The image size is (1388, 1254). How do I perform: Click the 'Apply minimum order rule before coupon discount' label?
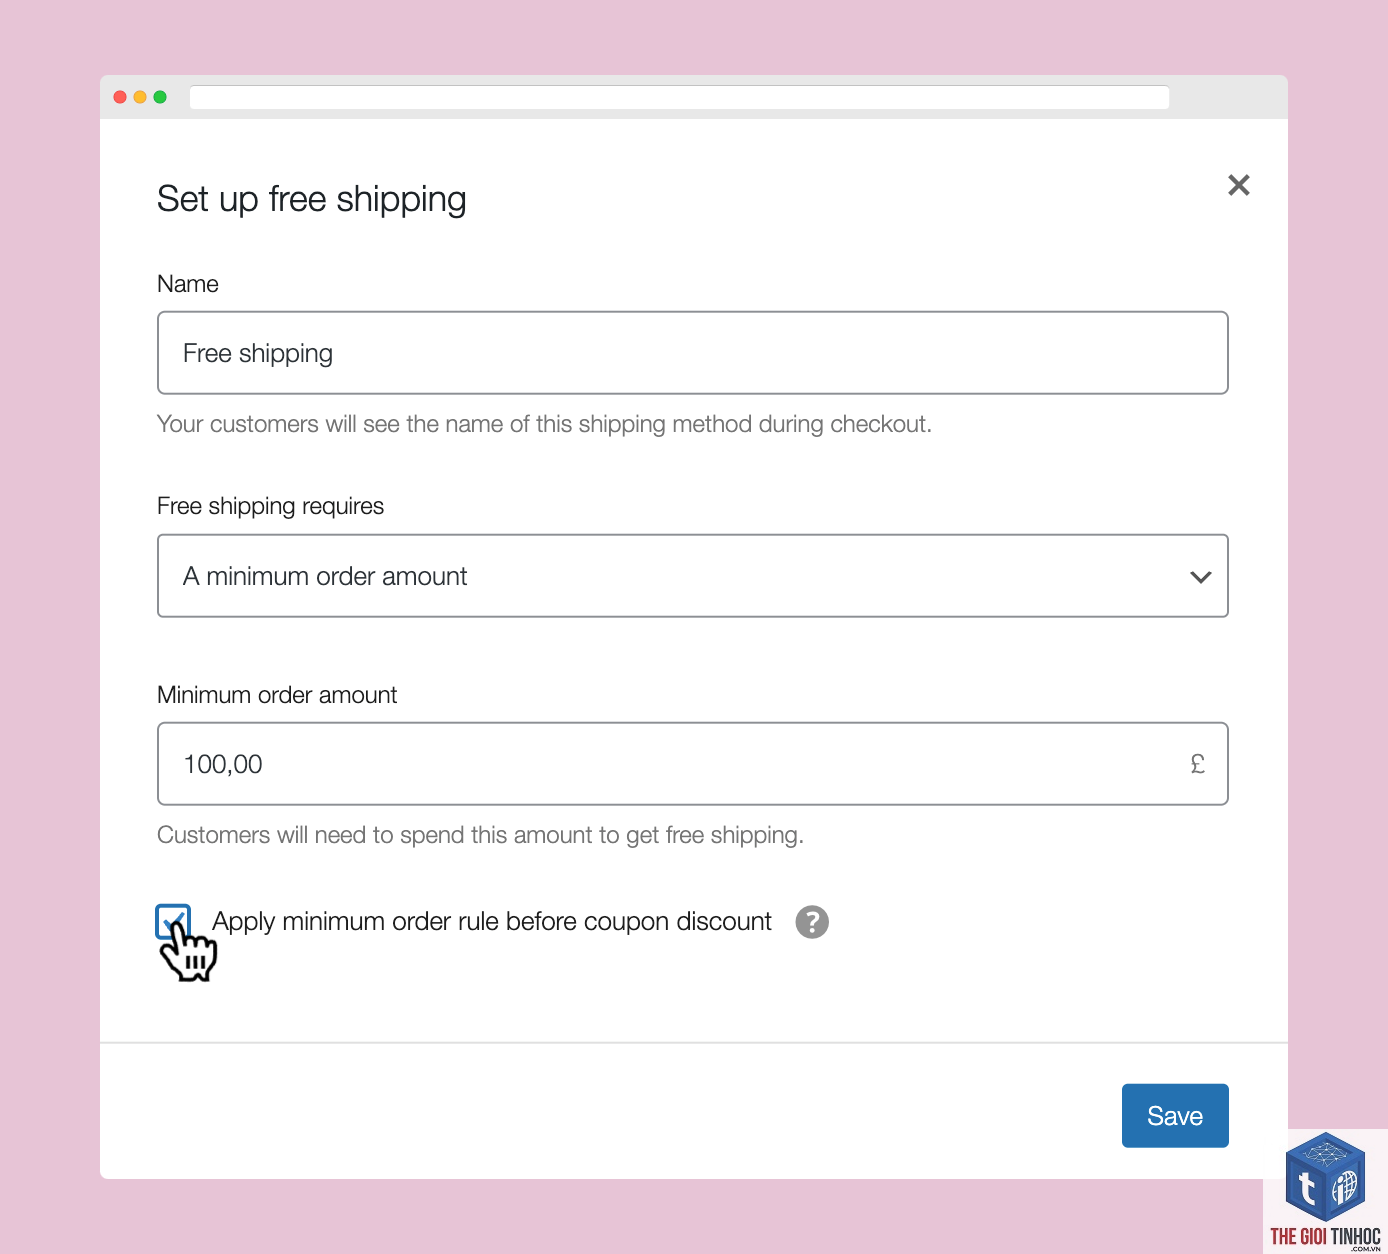click(492, 921)
